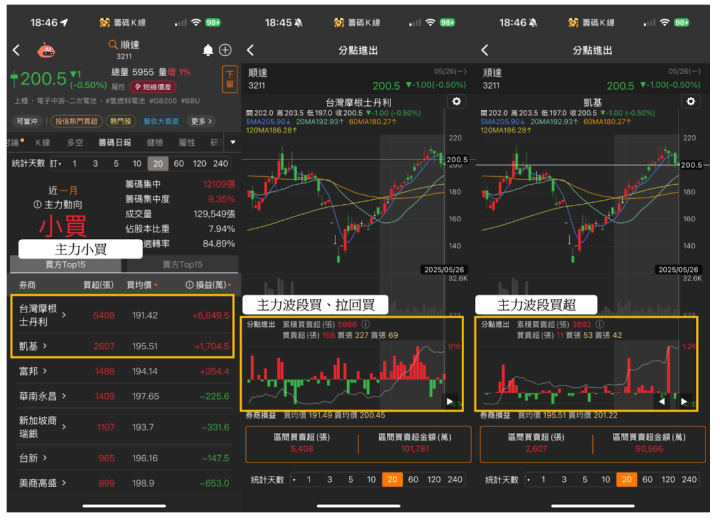The image size is (720, 523).
Task: Tap info icon next to 累積買賣超 3892
Action: (x=600, y=324)
